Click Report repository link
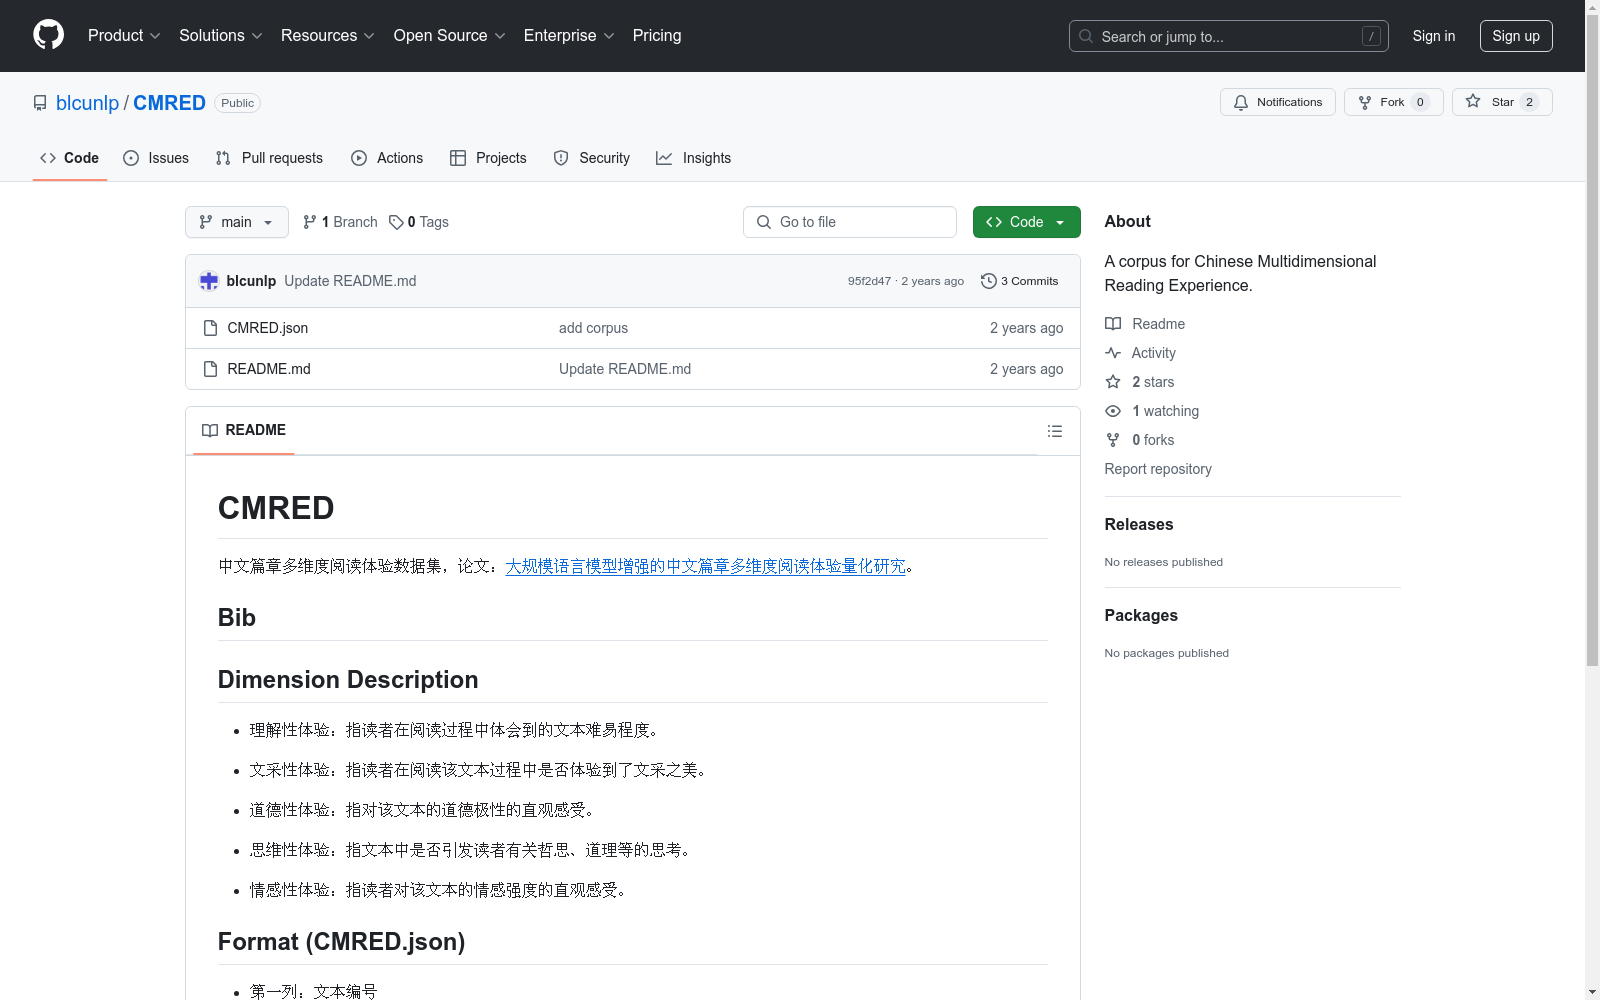Viewport: 1600px width, 1000px height. [x=1158, y=469]
